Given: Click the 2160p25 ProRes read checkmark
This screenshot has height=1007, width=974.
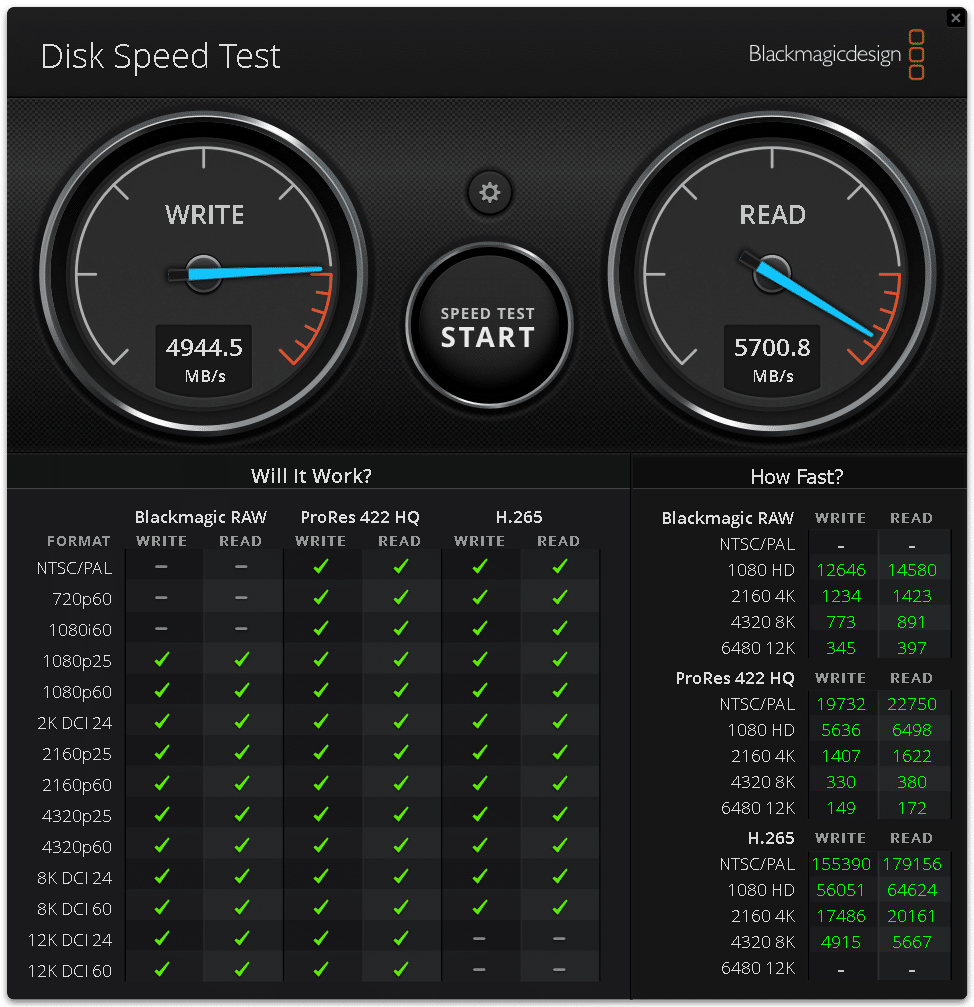Looking at the screenshot, I should tap(401, 752).
